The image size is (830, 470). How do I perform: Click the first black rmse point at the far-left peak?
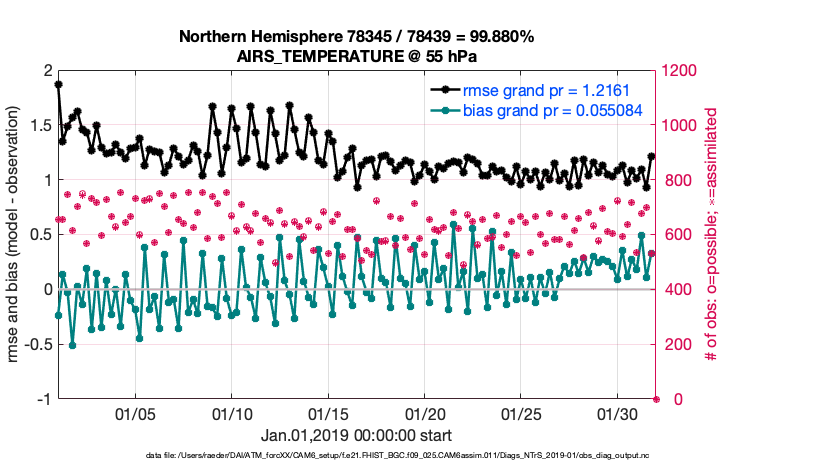point(58,85)
